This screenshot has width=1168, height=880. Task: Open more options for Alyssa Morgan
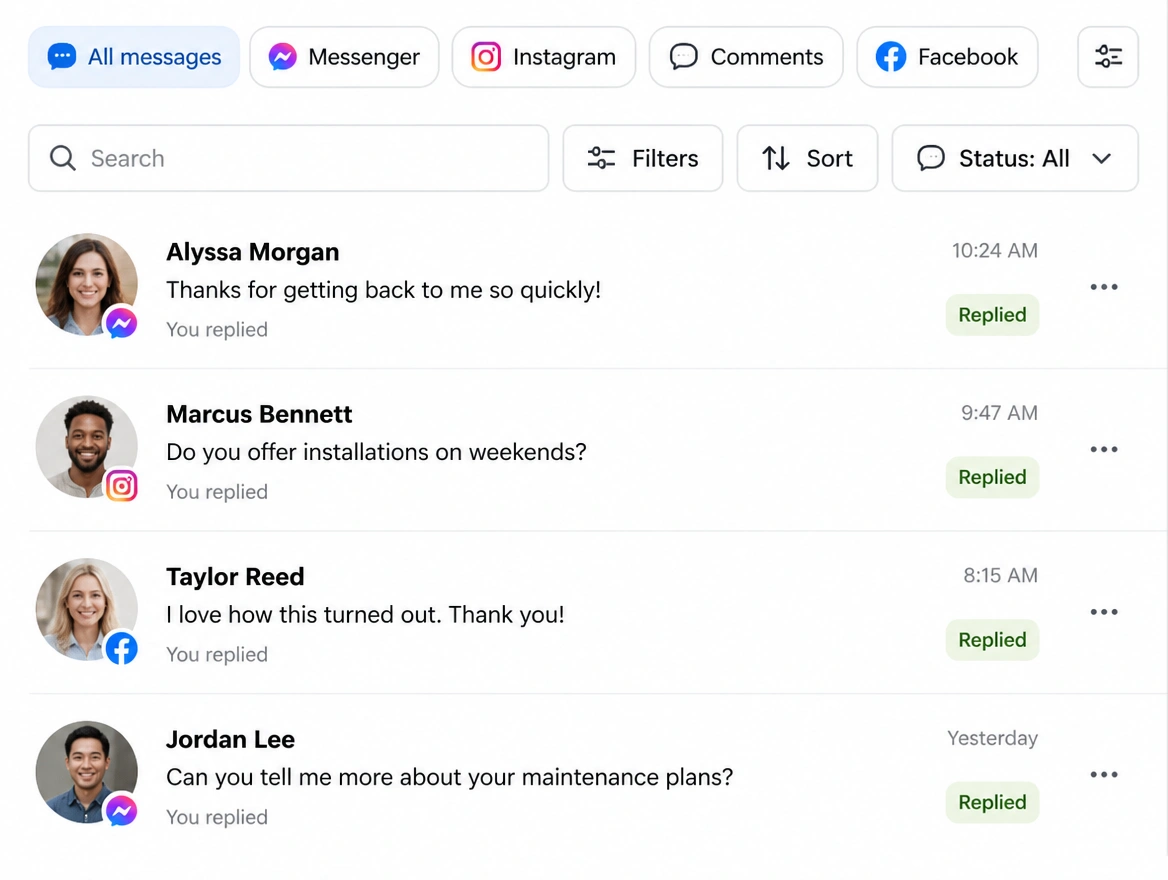(x=1104, y=287)
